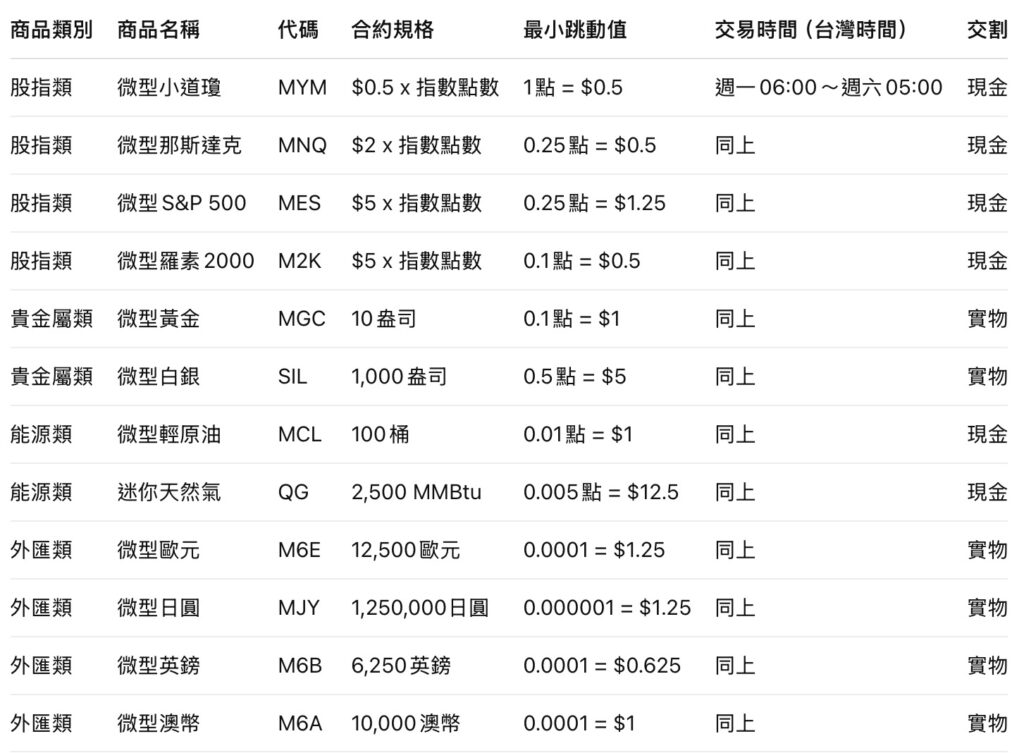Click the MCL code cell
The height and width of the screenshot is (753, 1024).
pos(301,435)
